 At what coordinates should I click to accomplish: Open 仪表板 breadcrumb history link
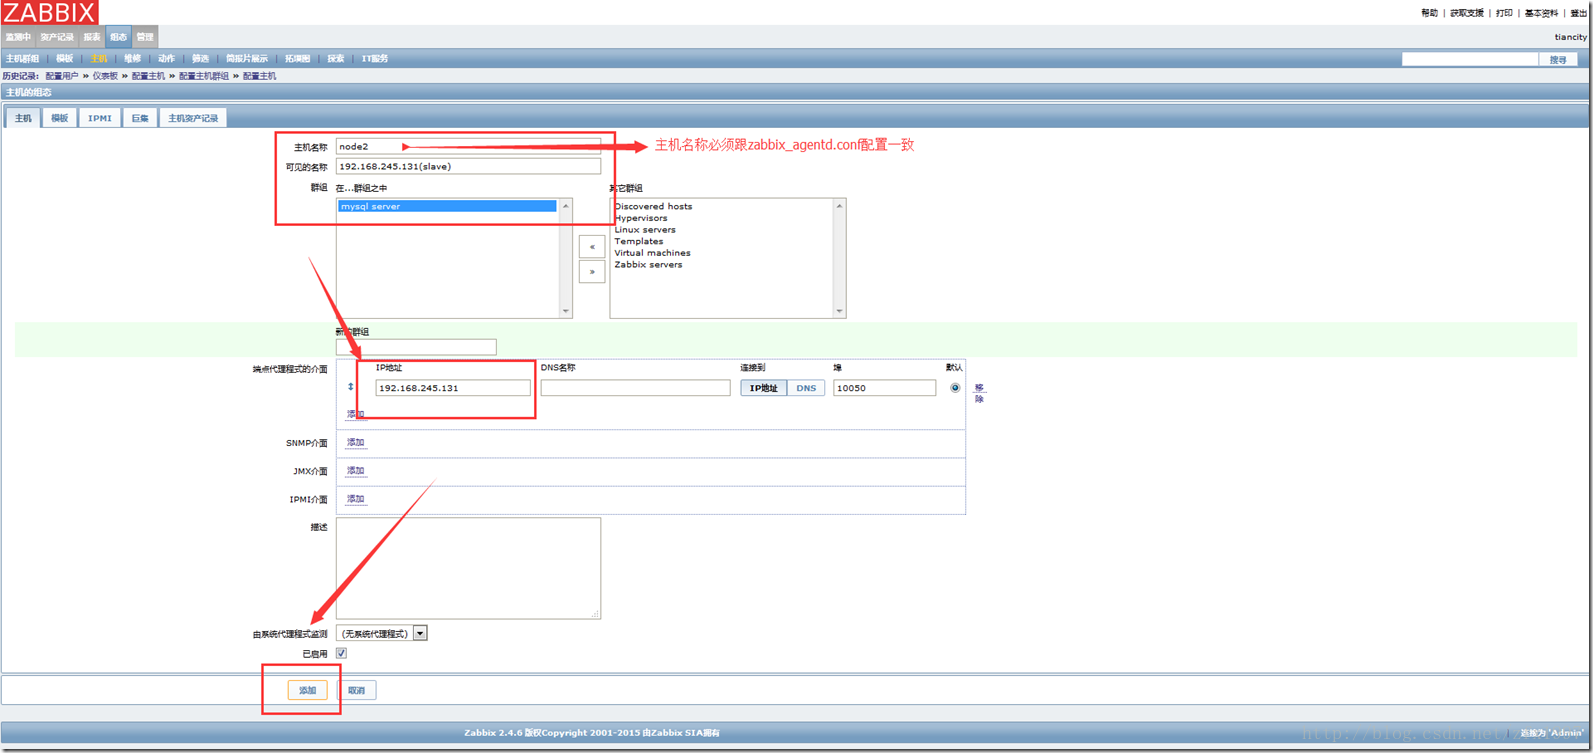point(105,76)
